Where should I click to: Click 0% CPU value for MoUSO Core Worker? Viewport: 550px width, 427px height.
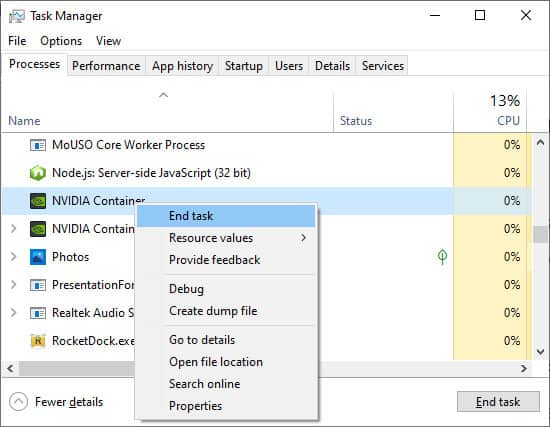(x=512, y=145)
